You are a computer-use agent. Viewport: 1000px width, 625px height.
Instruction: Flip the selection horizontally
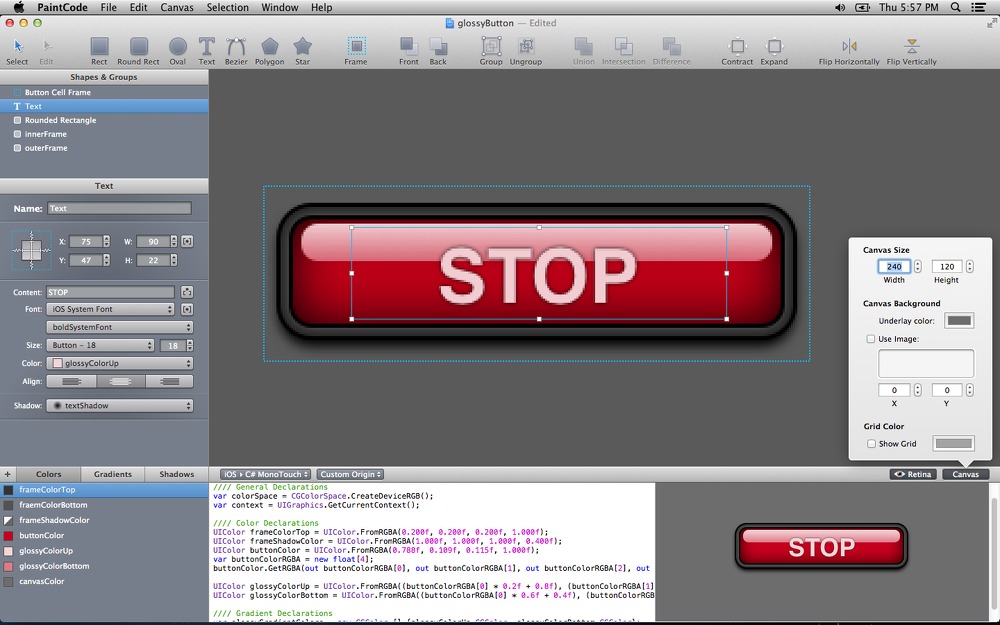pos(849,51)
